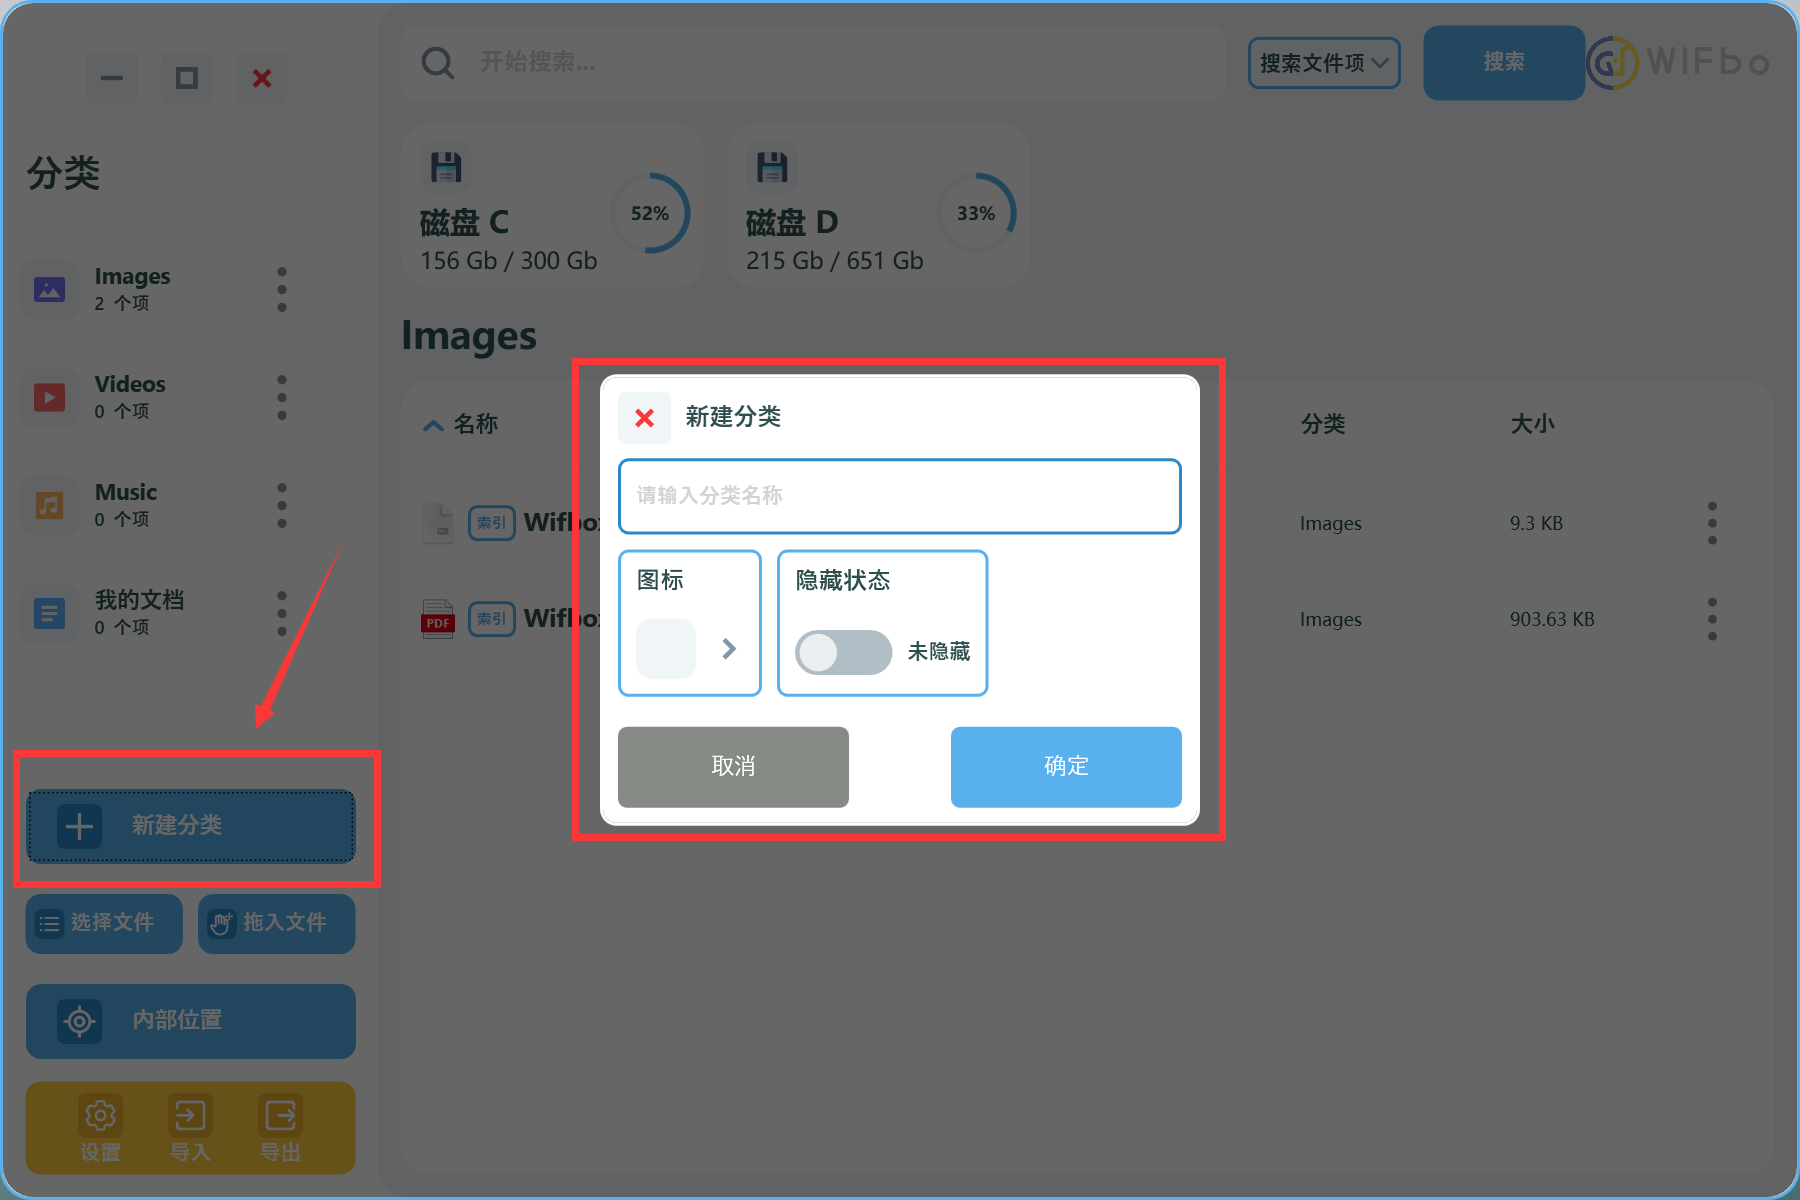Toggle the 隐藏状态 hidden switch
The image size is (1800, 1200).
843,652
